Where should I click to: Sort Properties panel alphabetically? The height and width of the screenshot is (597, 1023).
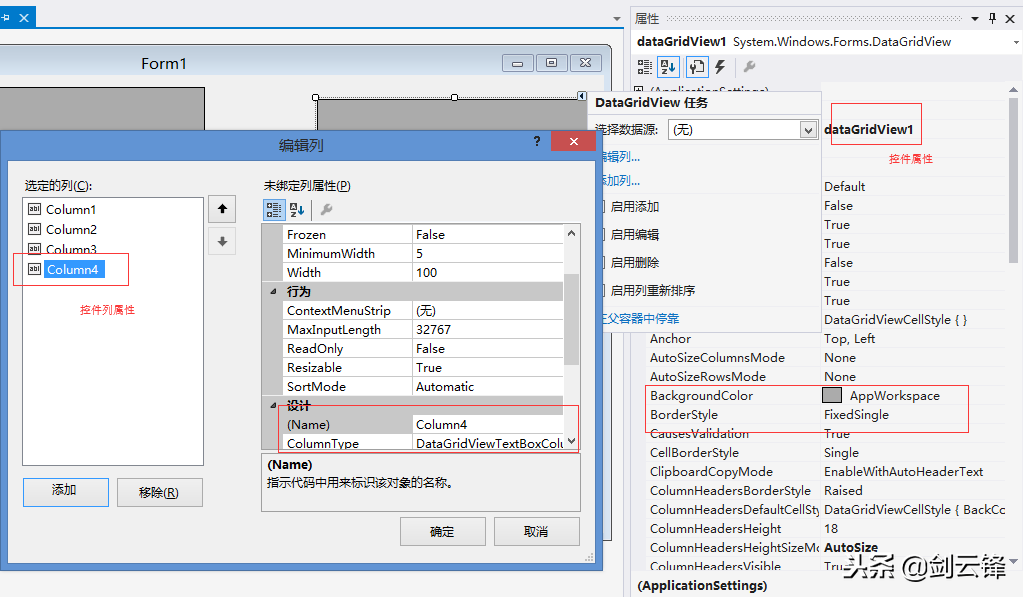click(668, 67)
